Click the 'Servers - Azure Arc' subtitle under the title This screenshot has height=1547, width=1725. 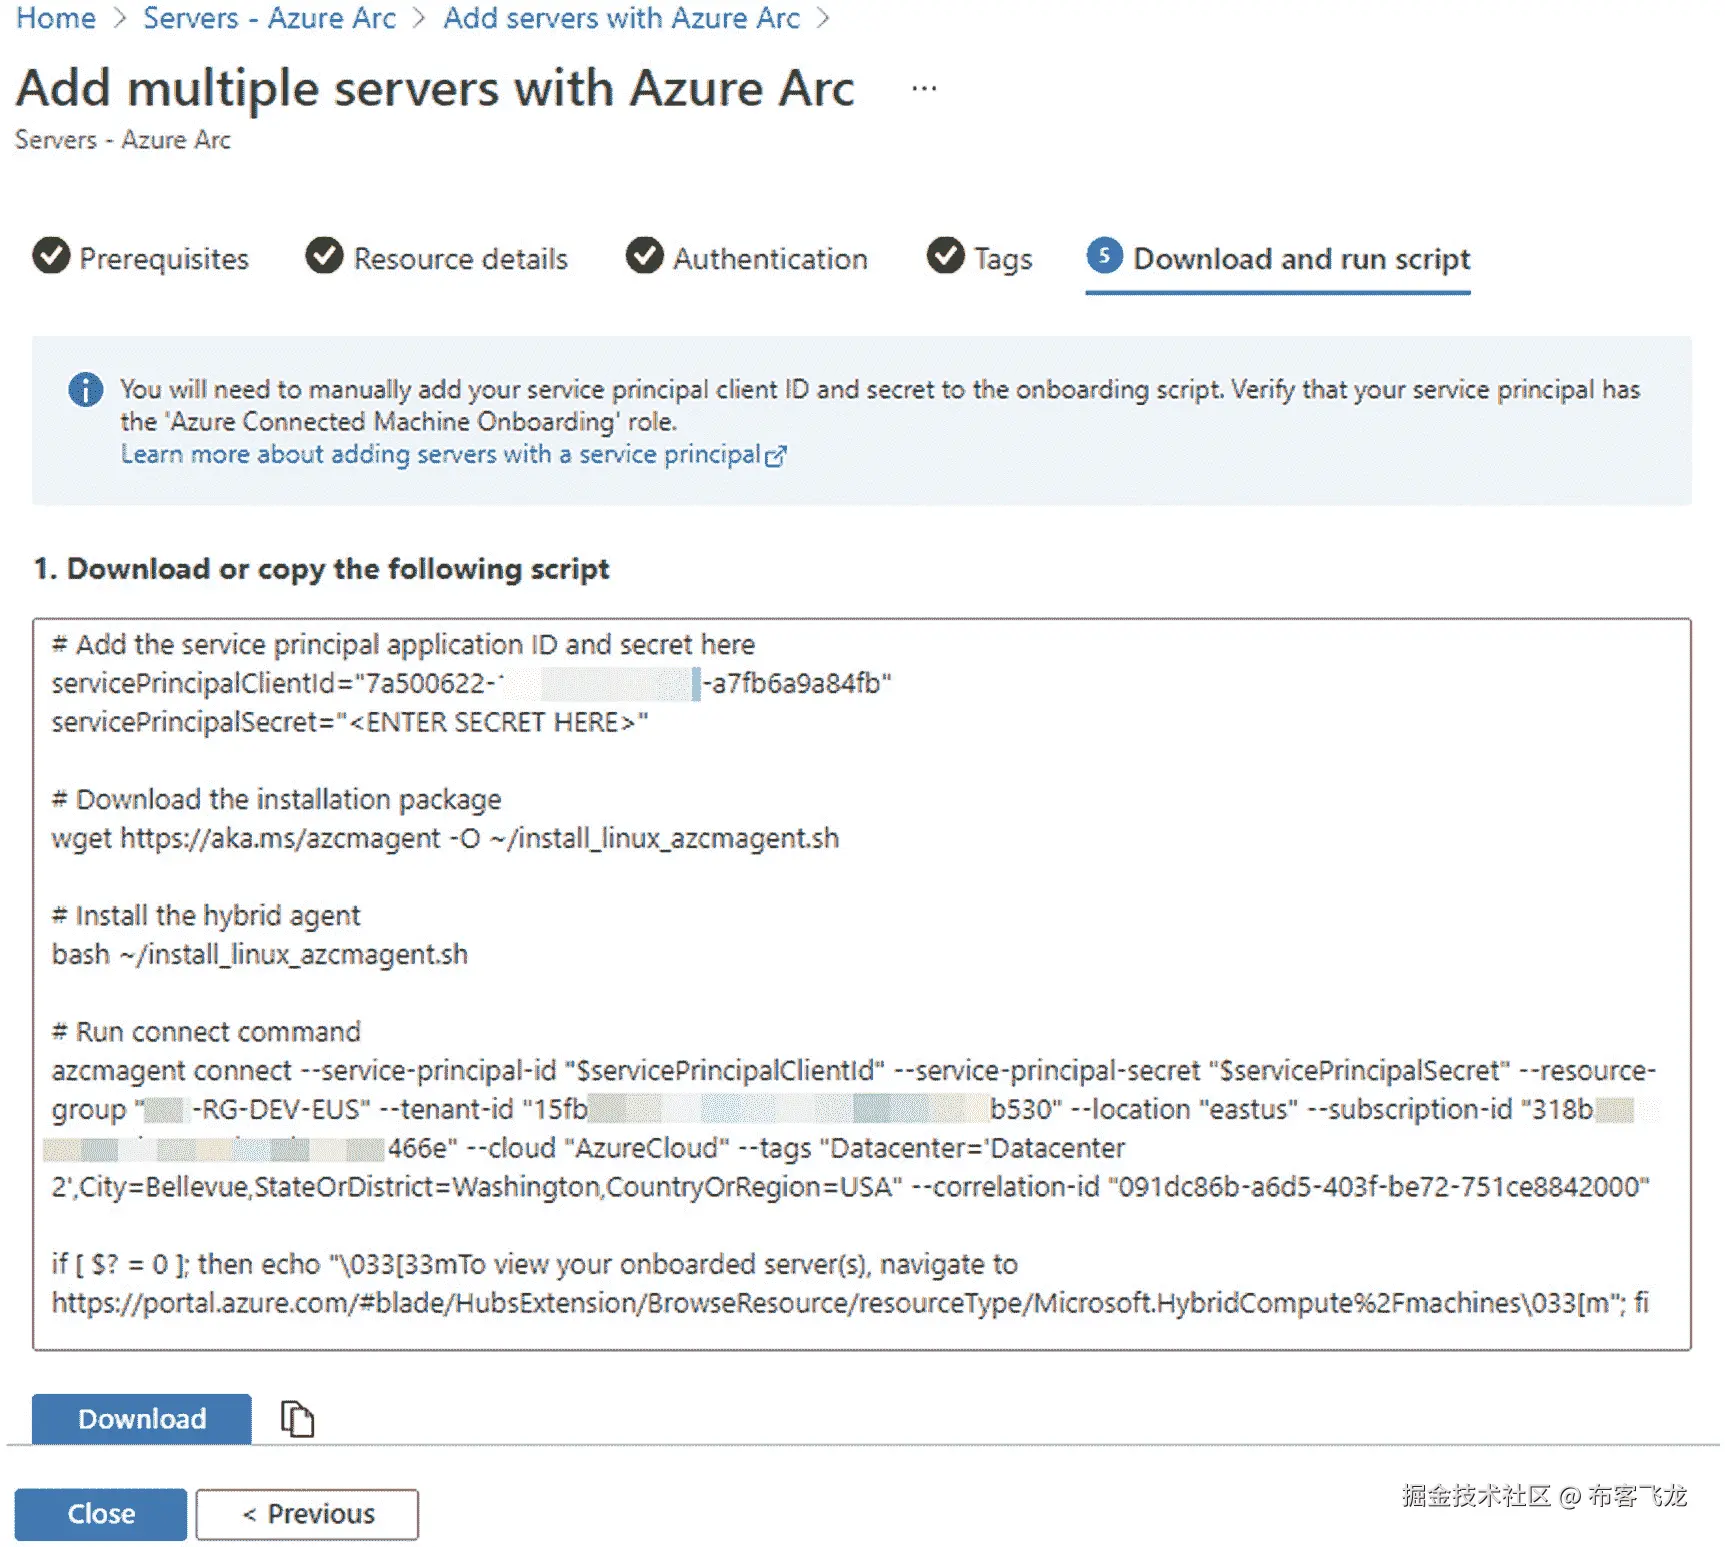tap(123, 140)
